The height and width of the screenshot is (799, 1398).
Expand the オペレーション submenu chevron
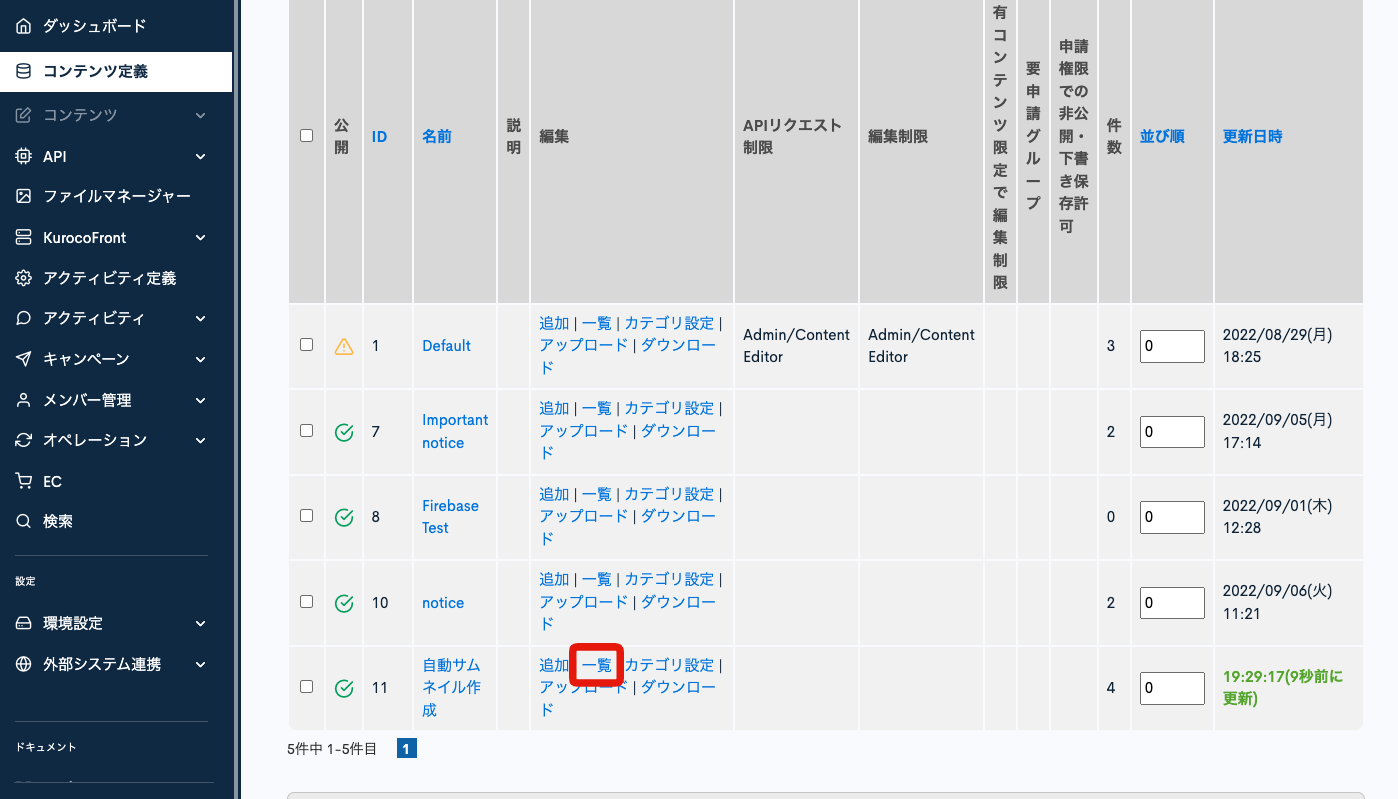pos(201,441)
